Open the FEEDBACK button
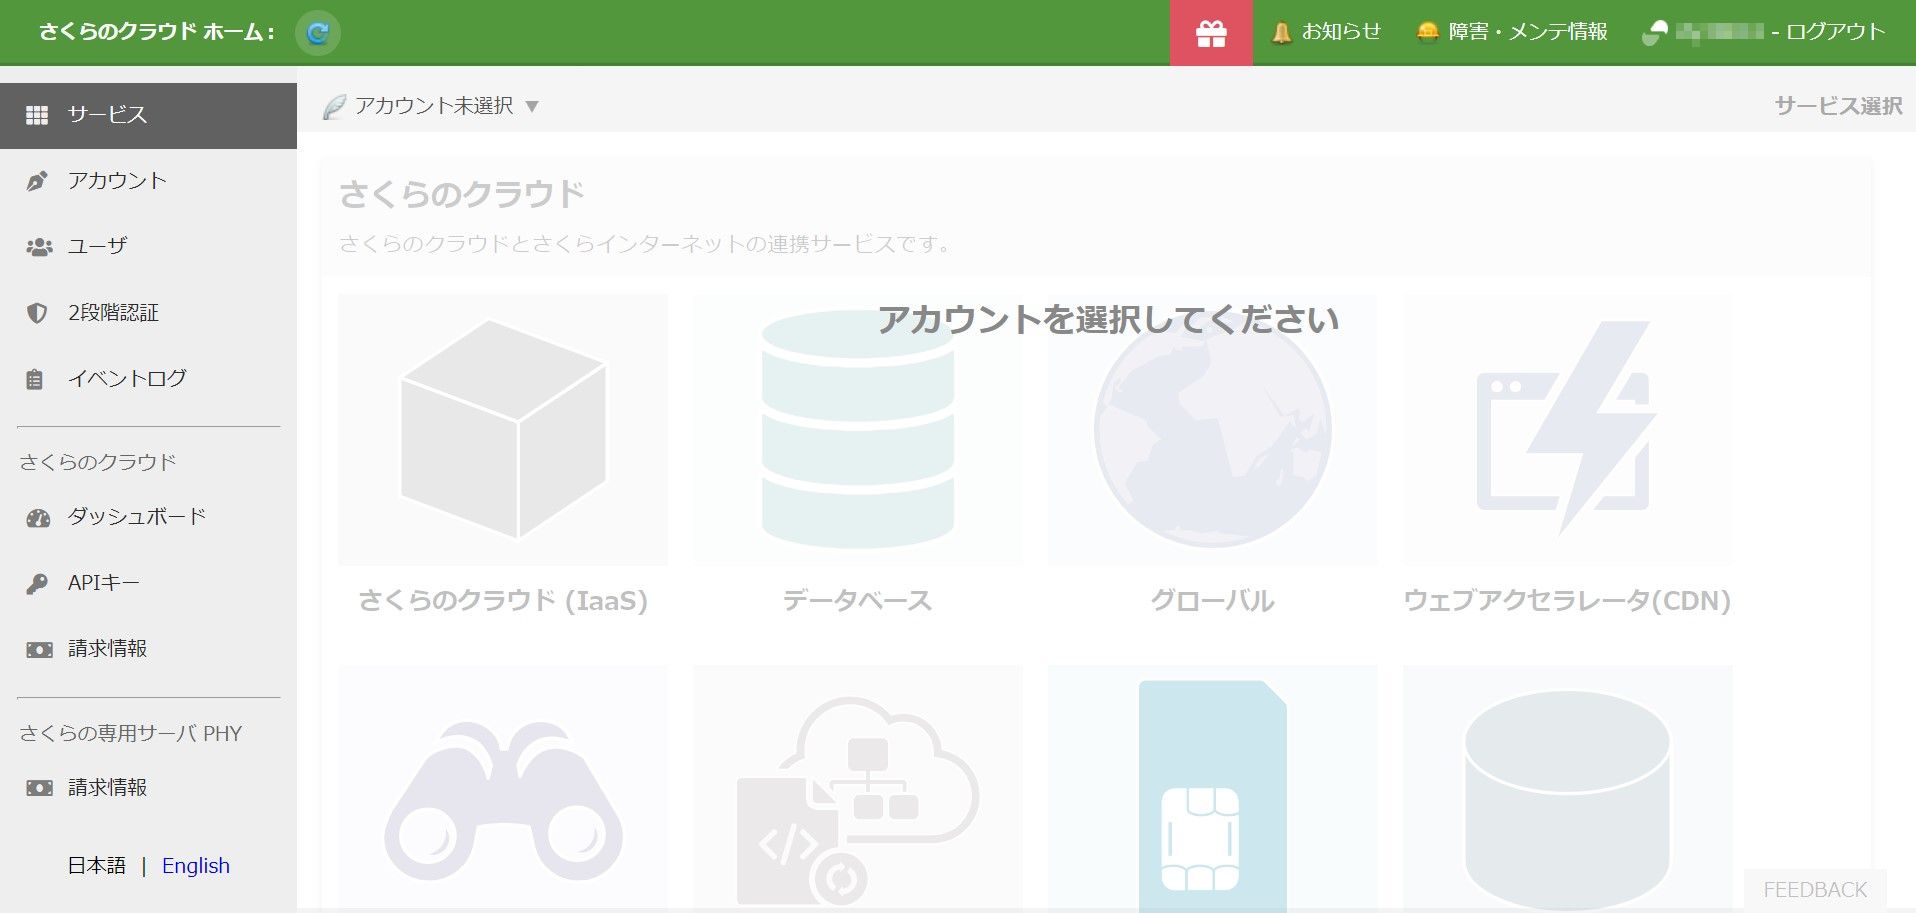 pyautogui.click(x=1814, y=889)
